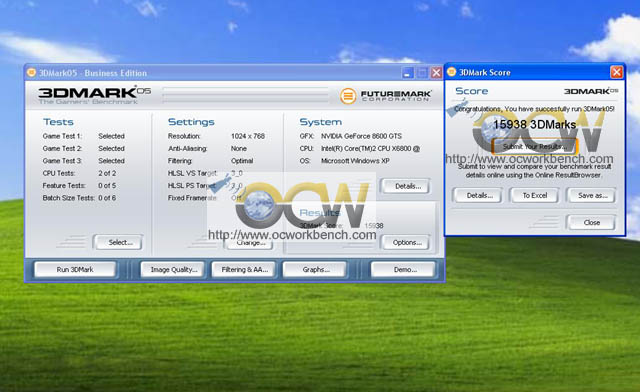Close the 3DMark Score dialog with X
The image size is (640, 392).
tap(616, 72)
